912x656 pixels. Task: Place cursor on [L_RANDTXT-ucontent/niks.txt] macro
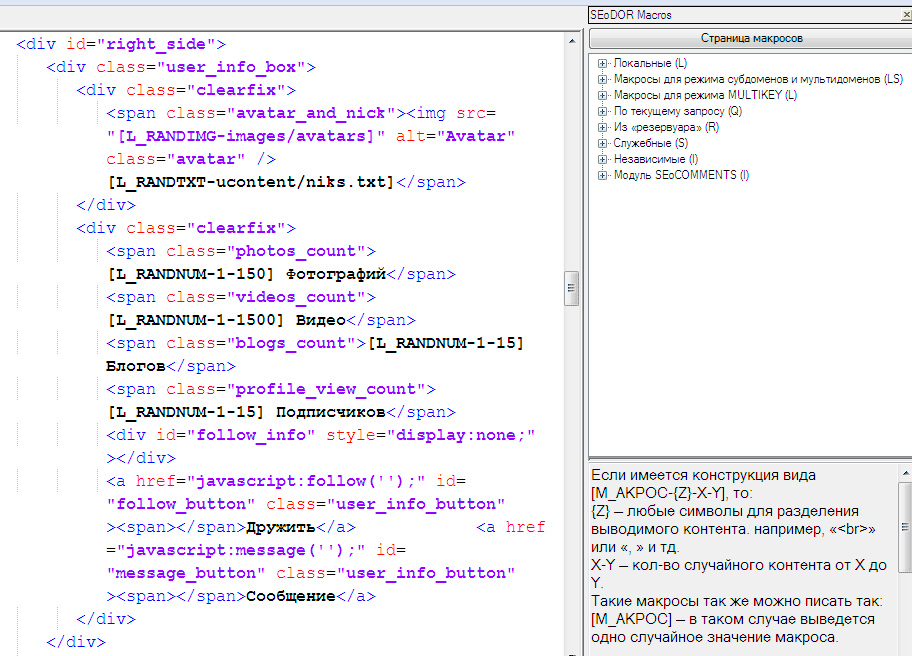(252, 182)
